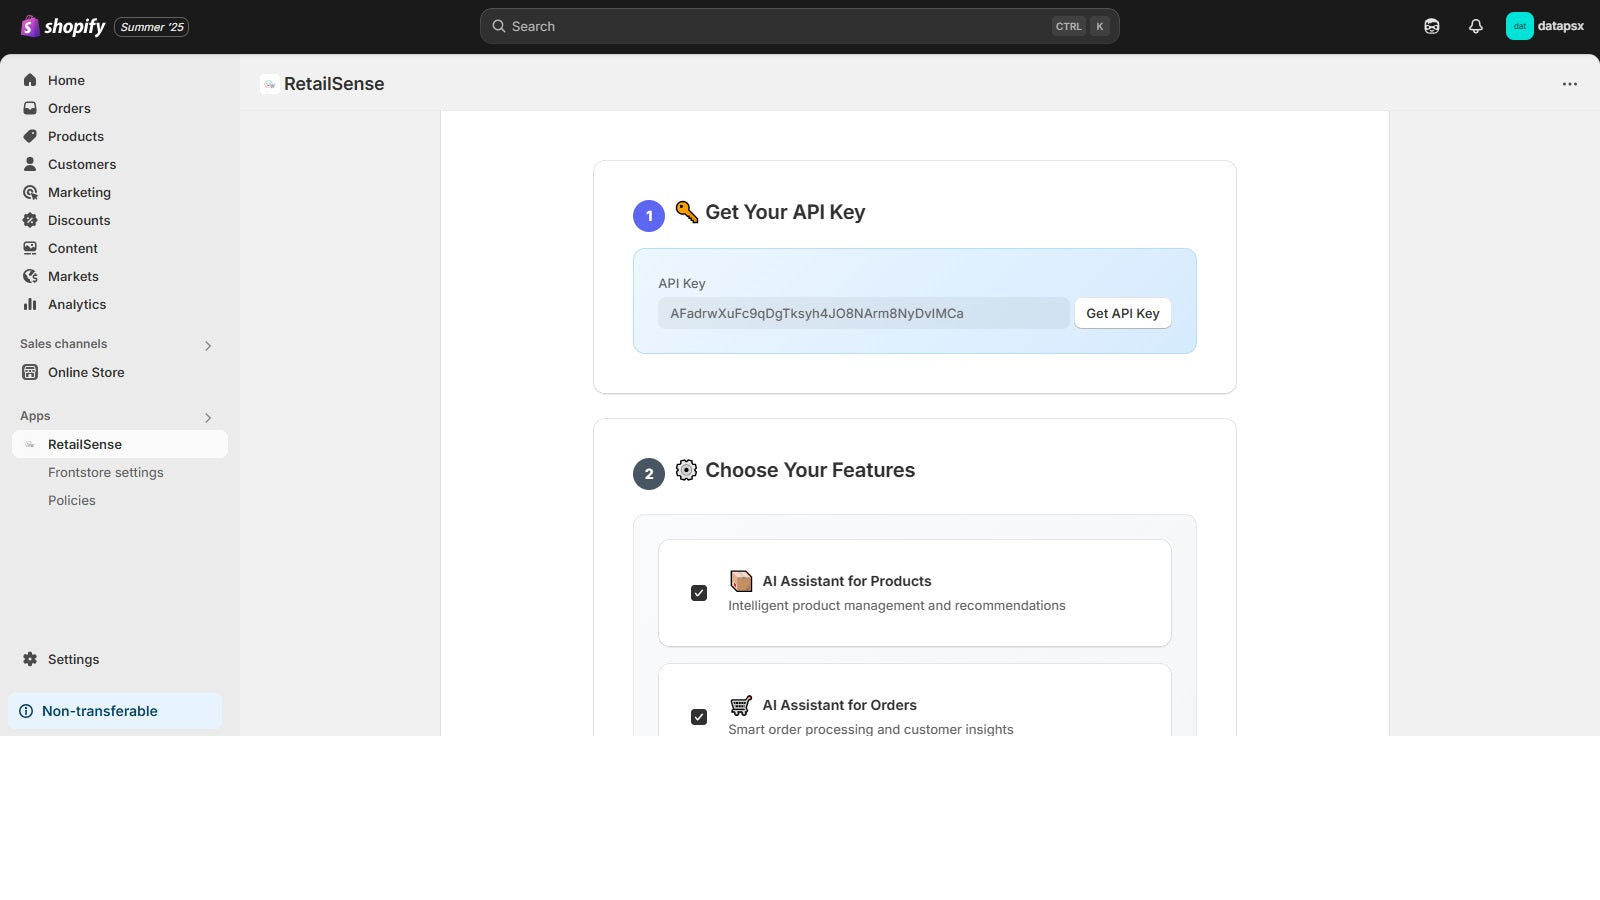Expand the Apps section chevron
The height and width of the screenshot is (900, 1600).
(x=208, y=418)
